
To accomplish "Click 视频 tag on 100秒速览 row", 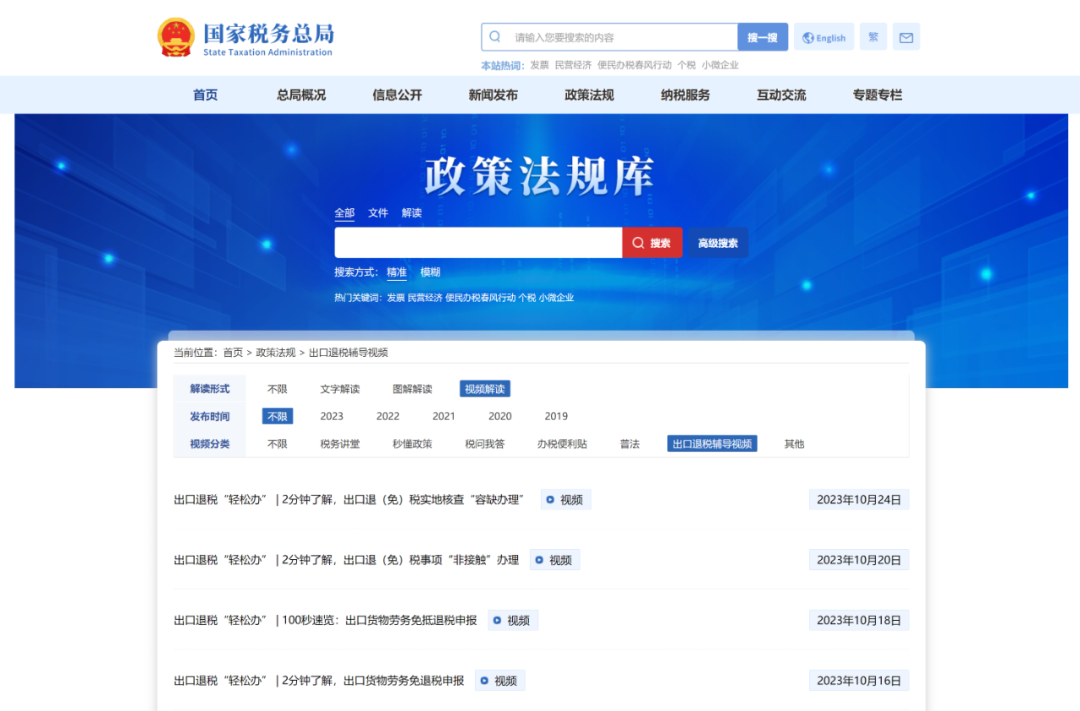I will pyautogui.click(x=512, y=620).
